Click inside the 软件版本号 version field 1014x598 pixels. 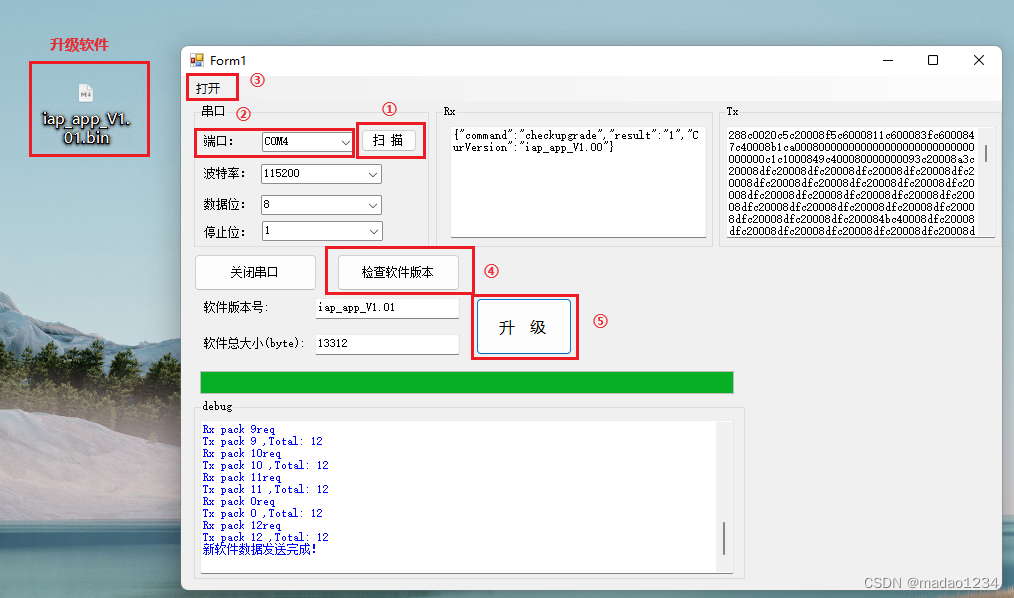click(x=385, y=308)
